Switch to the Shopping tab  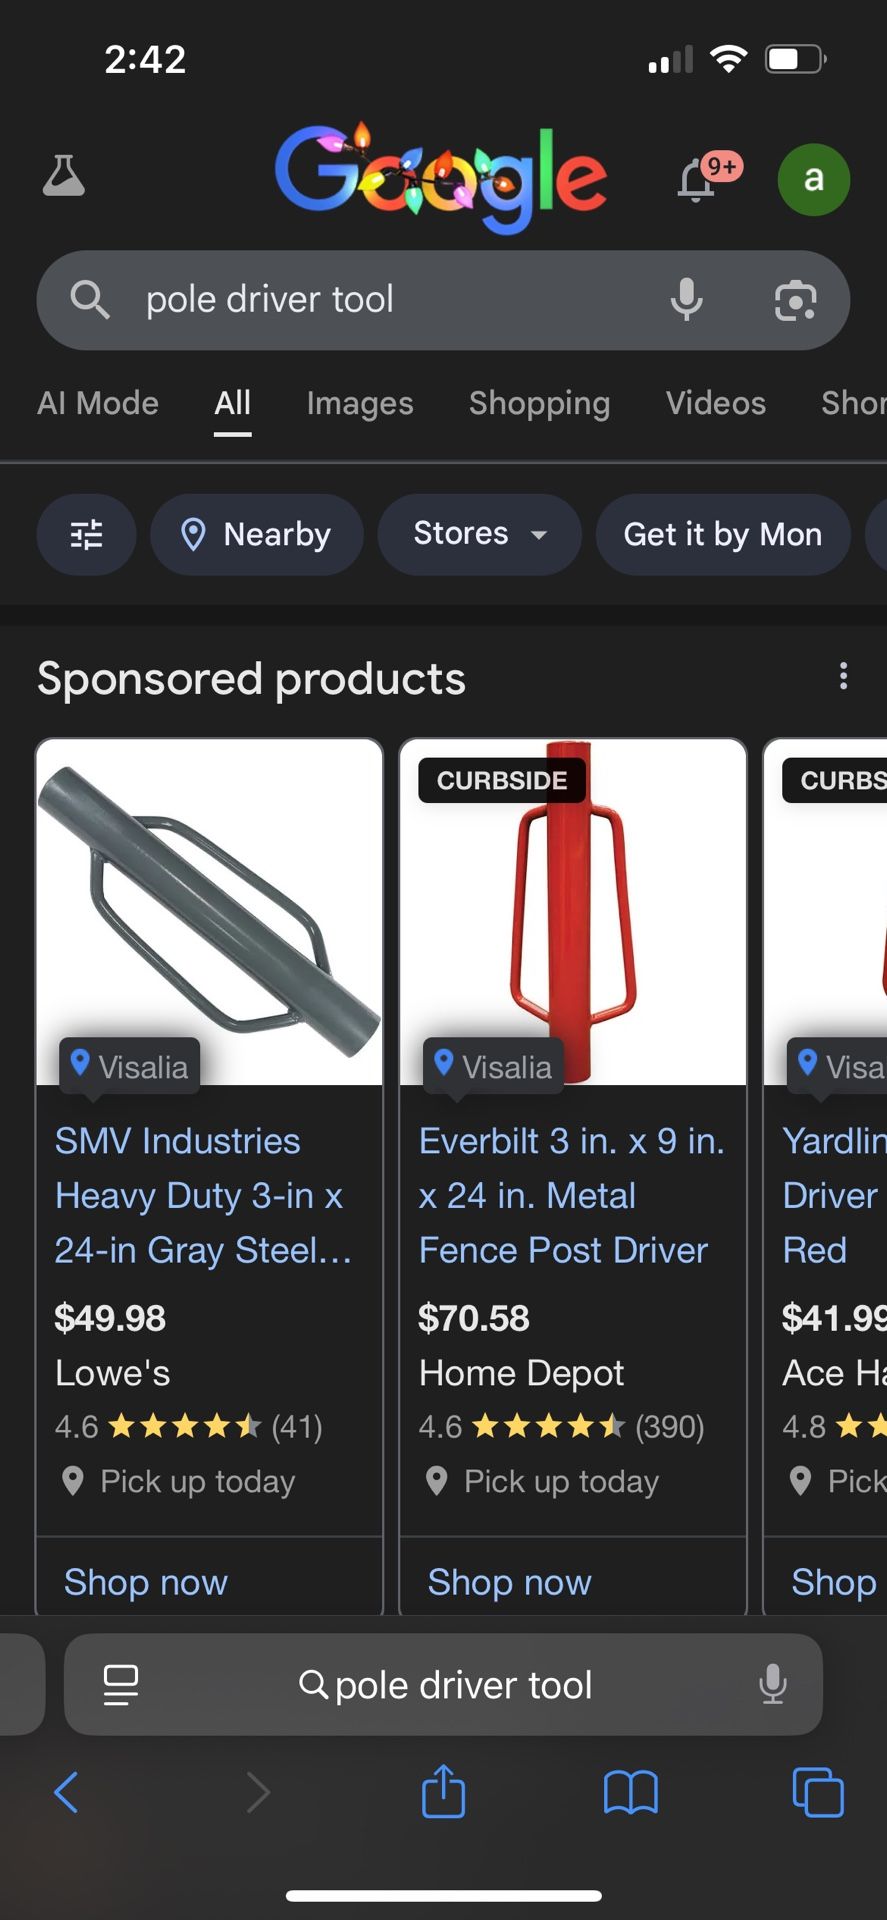pyautogui.click(x=539, y=403)
